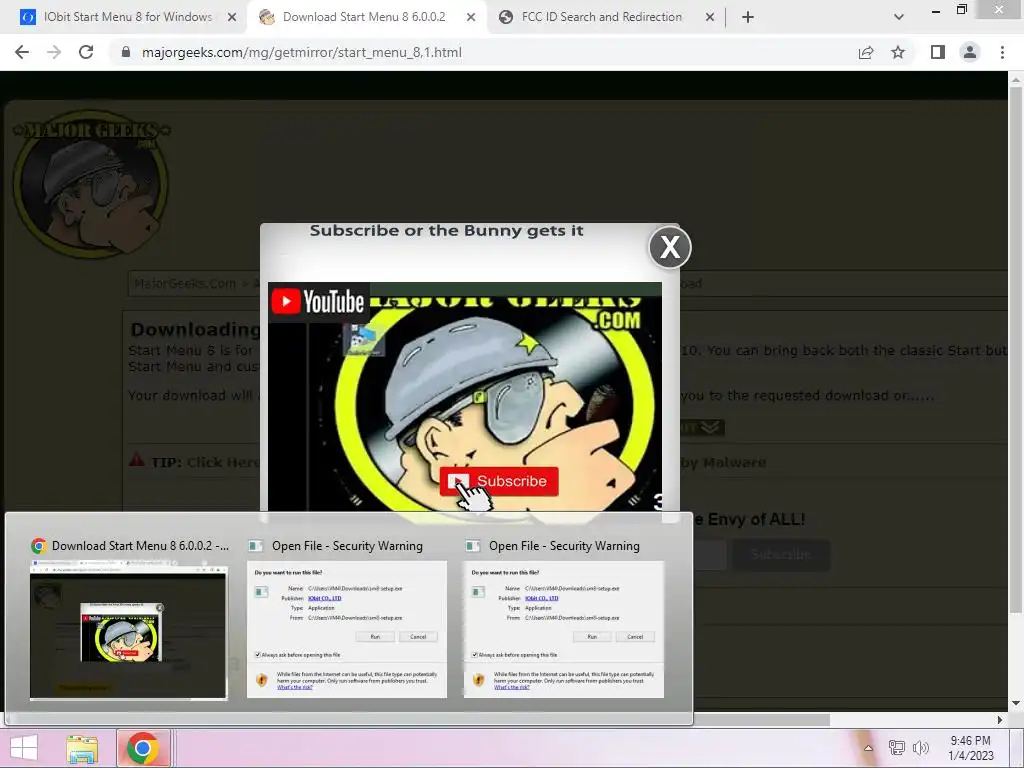
Task: Open the Chrome profile menu
Action: point(970,52)
